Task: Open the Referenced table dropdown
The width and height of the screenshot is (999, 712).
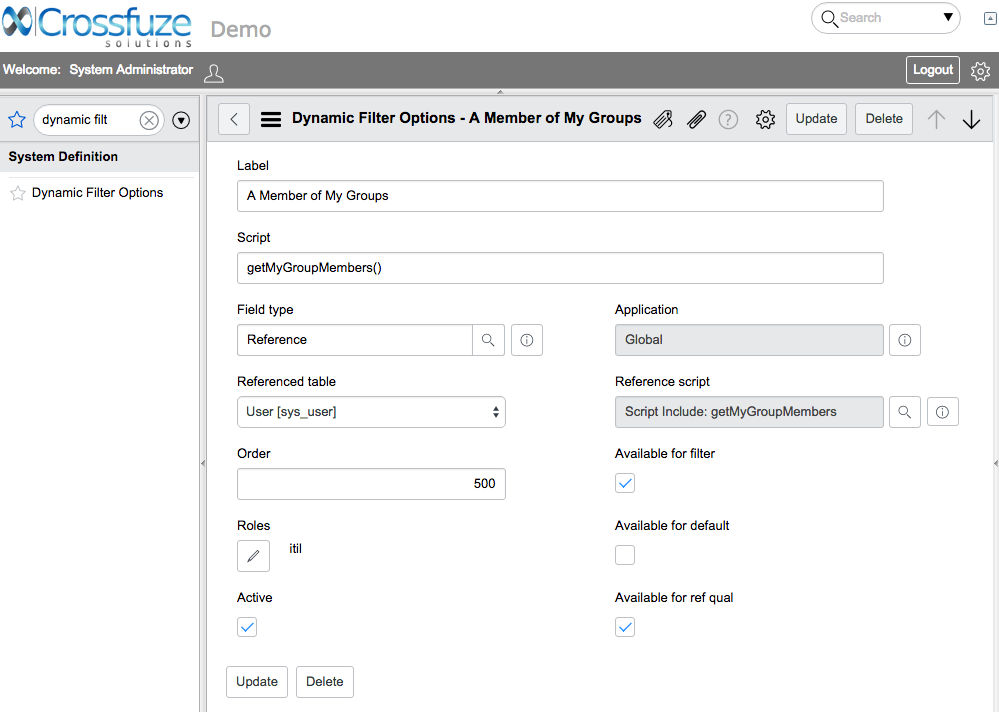Action: tap(371, 412)
